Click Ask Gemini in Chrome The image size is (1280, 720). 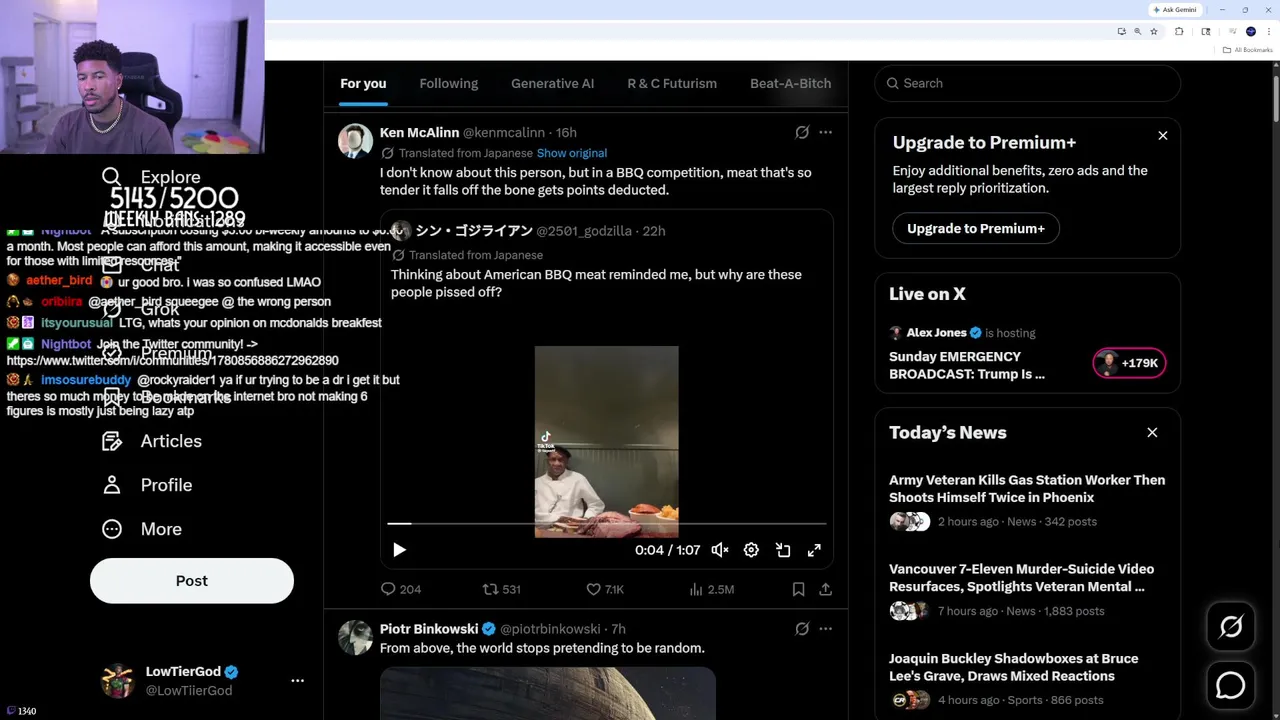(x=1175, y=10)
